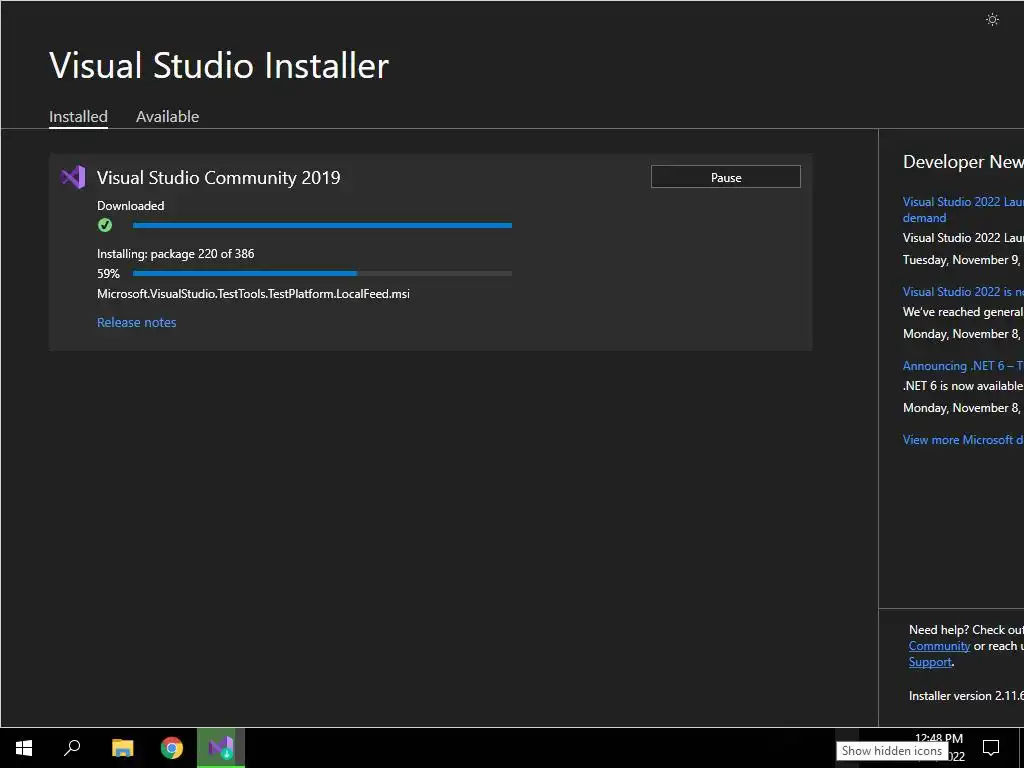
Task: Click the Downloaded progress bar
Action: click(322, 225)
